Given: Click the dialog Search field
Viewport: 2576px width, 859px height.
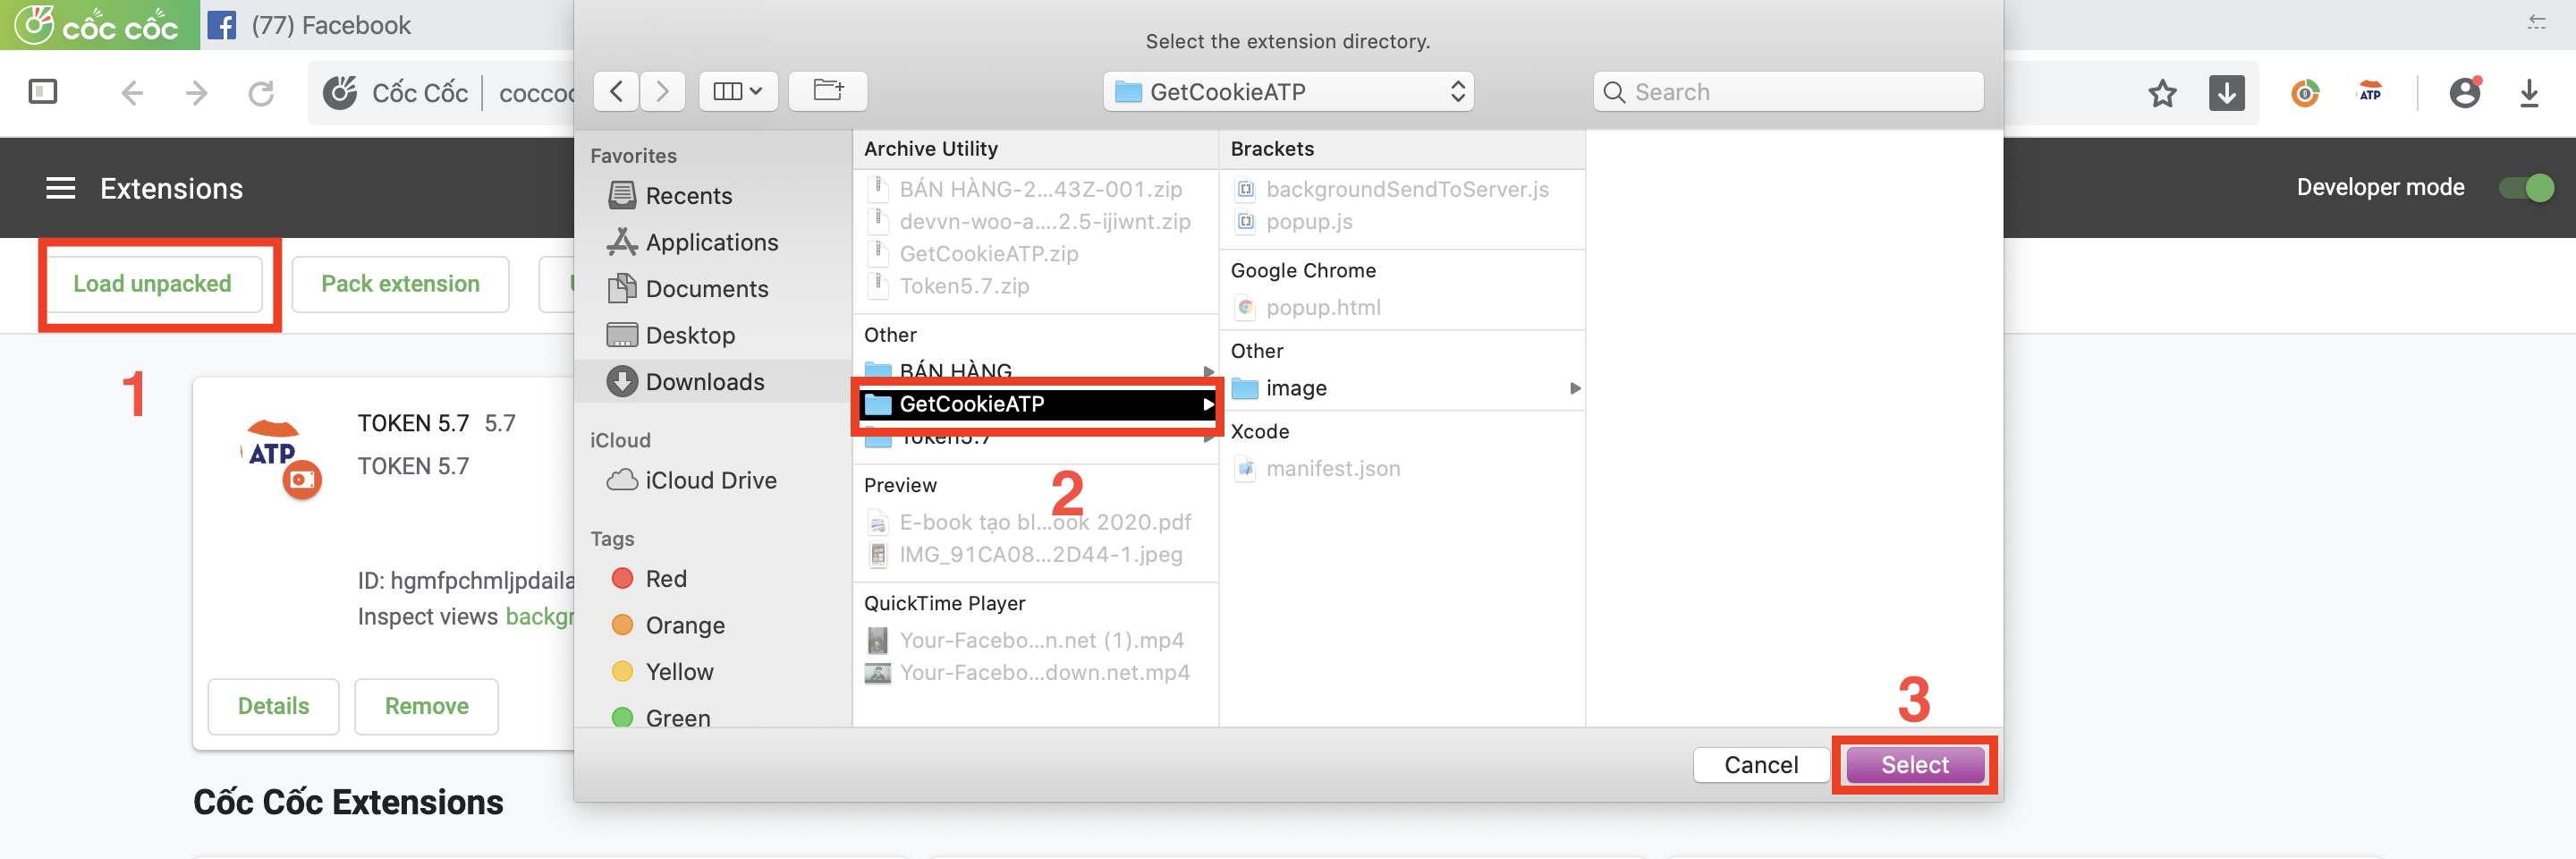Looking at the screenshot, I should coord(1788,92).
